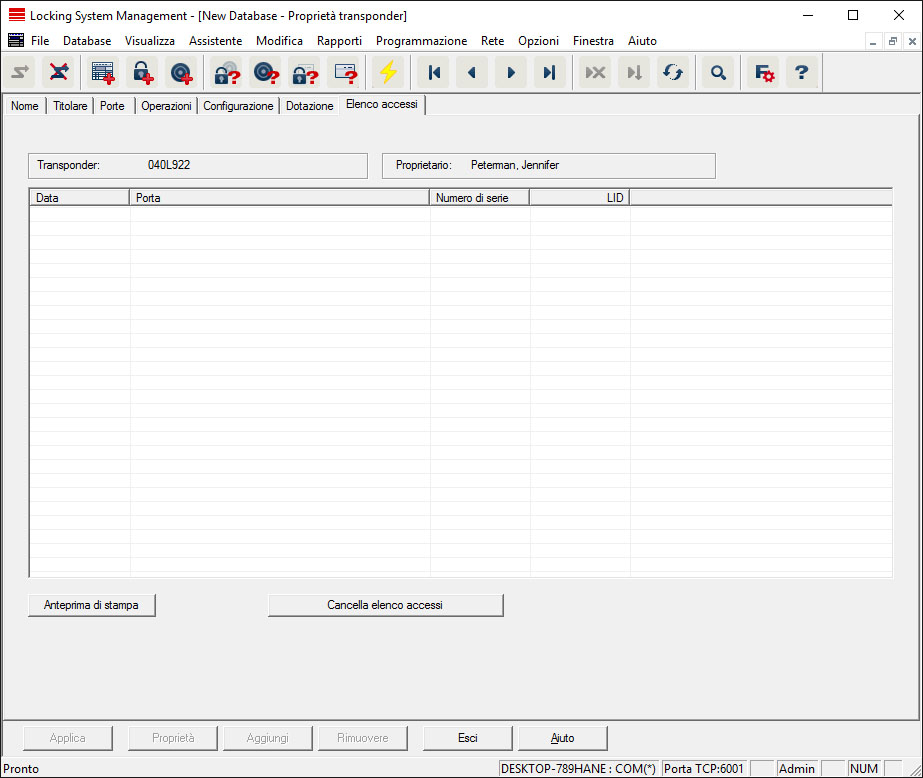Click the add new transponder icon

[x=180, y=73]
